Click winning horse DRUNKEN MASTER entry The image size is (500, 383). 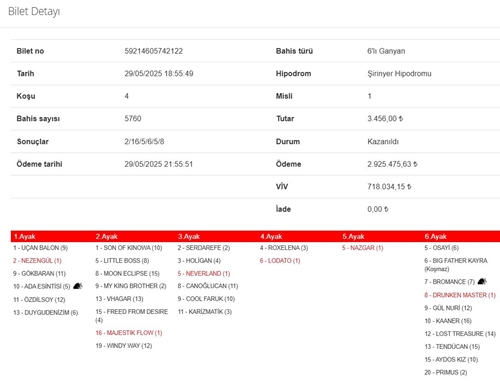tap(460, 295)
